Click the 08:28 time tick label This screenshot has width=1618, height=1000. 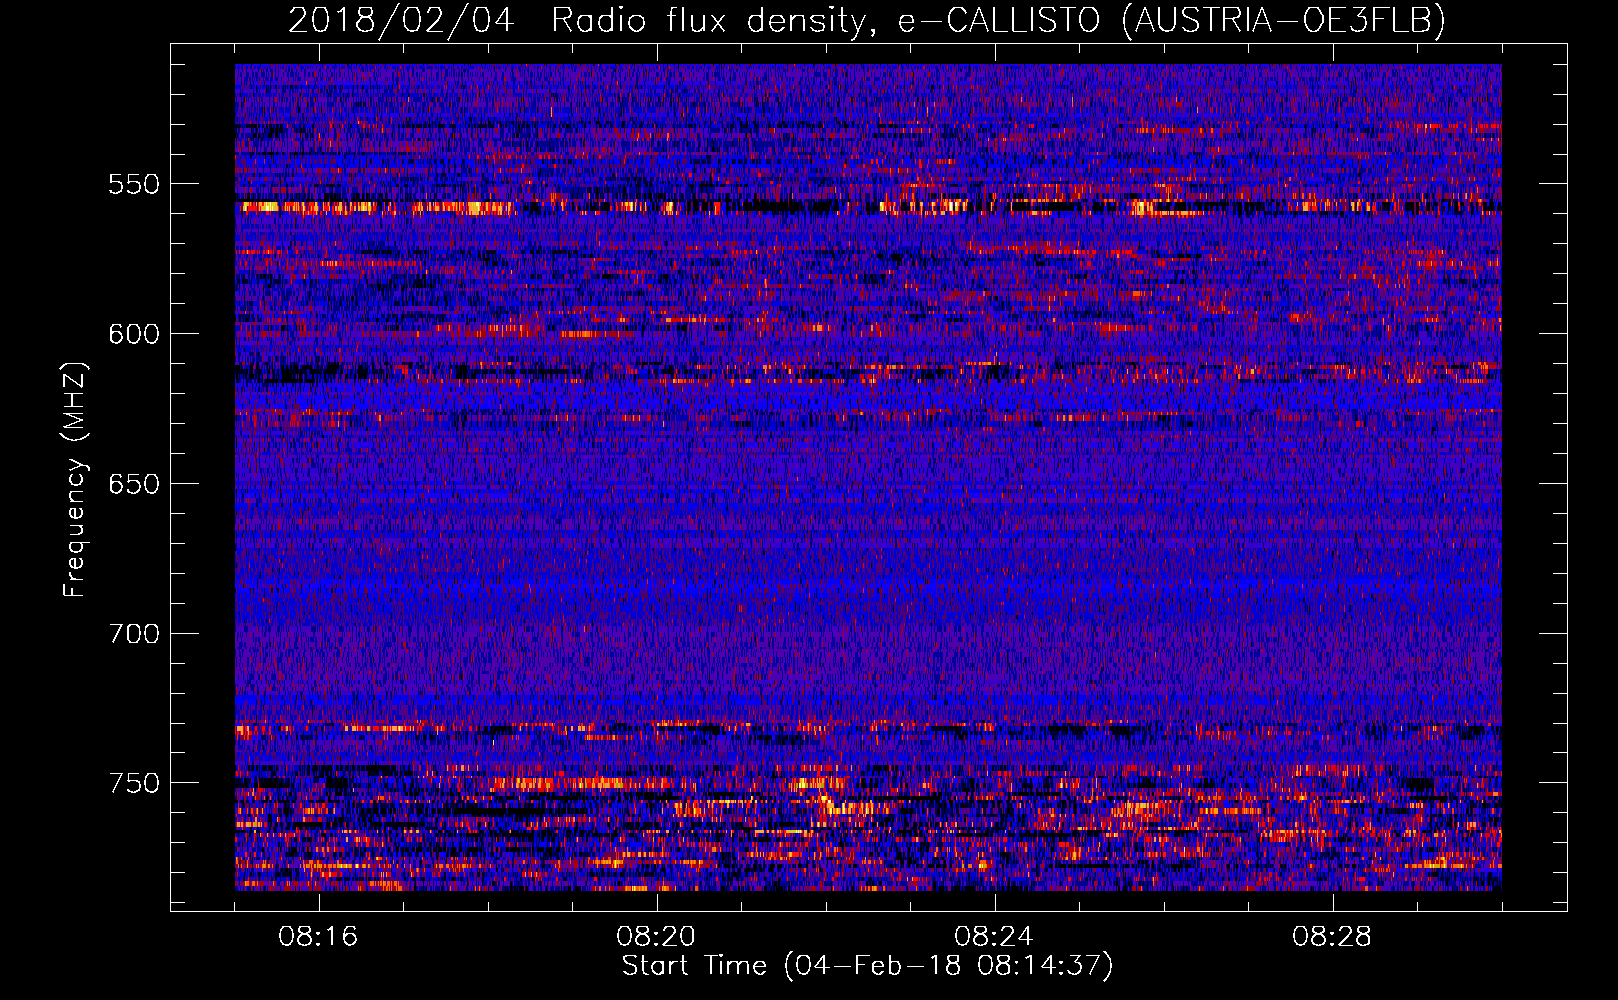pos(1332,937)
